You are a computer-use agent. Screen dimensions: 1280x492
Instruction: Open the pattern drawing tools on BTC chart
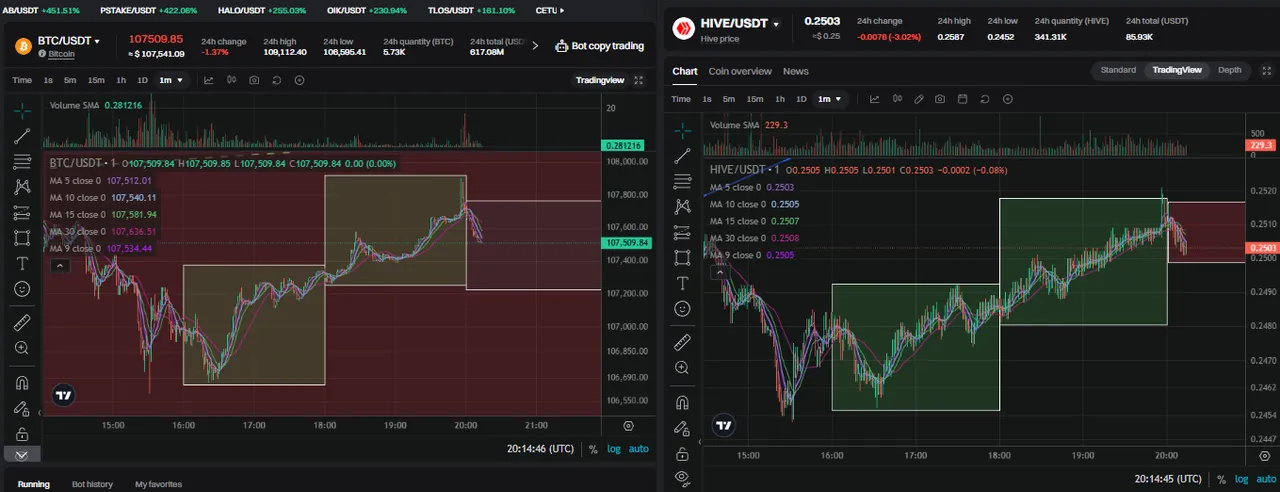click(22, 187)
